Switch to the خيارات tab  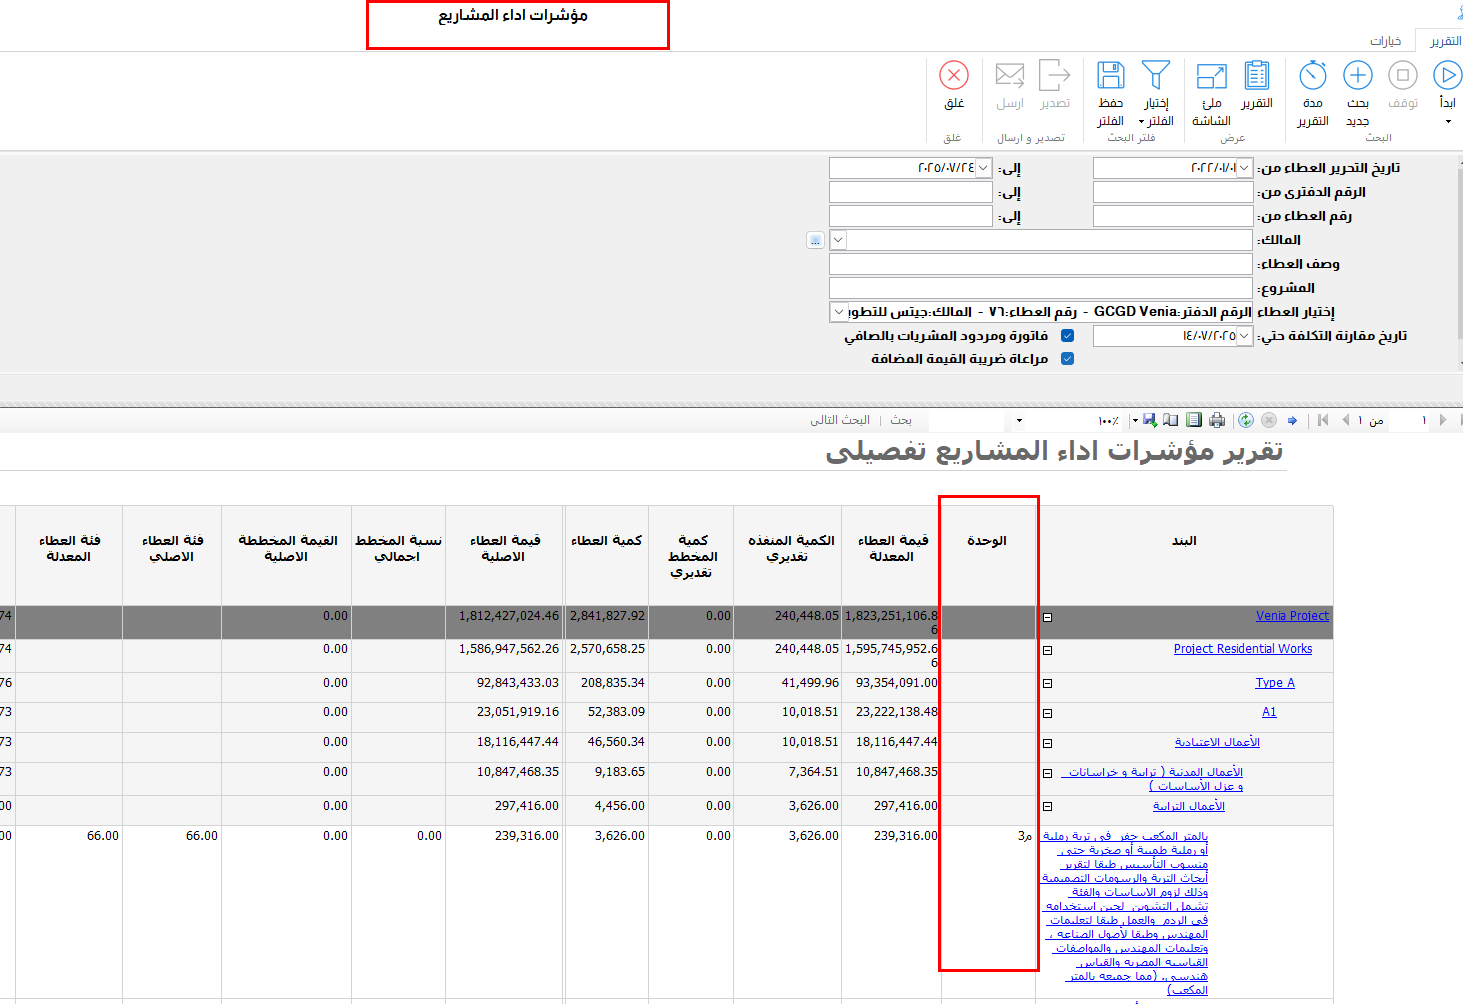pyautogui.click(x=1386, y=41)
